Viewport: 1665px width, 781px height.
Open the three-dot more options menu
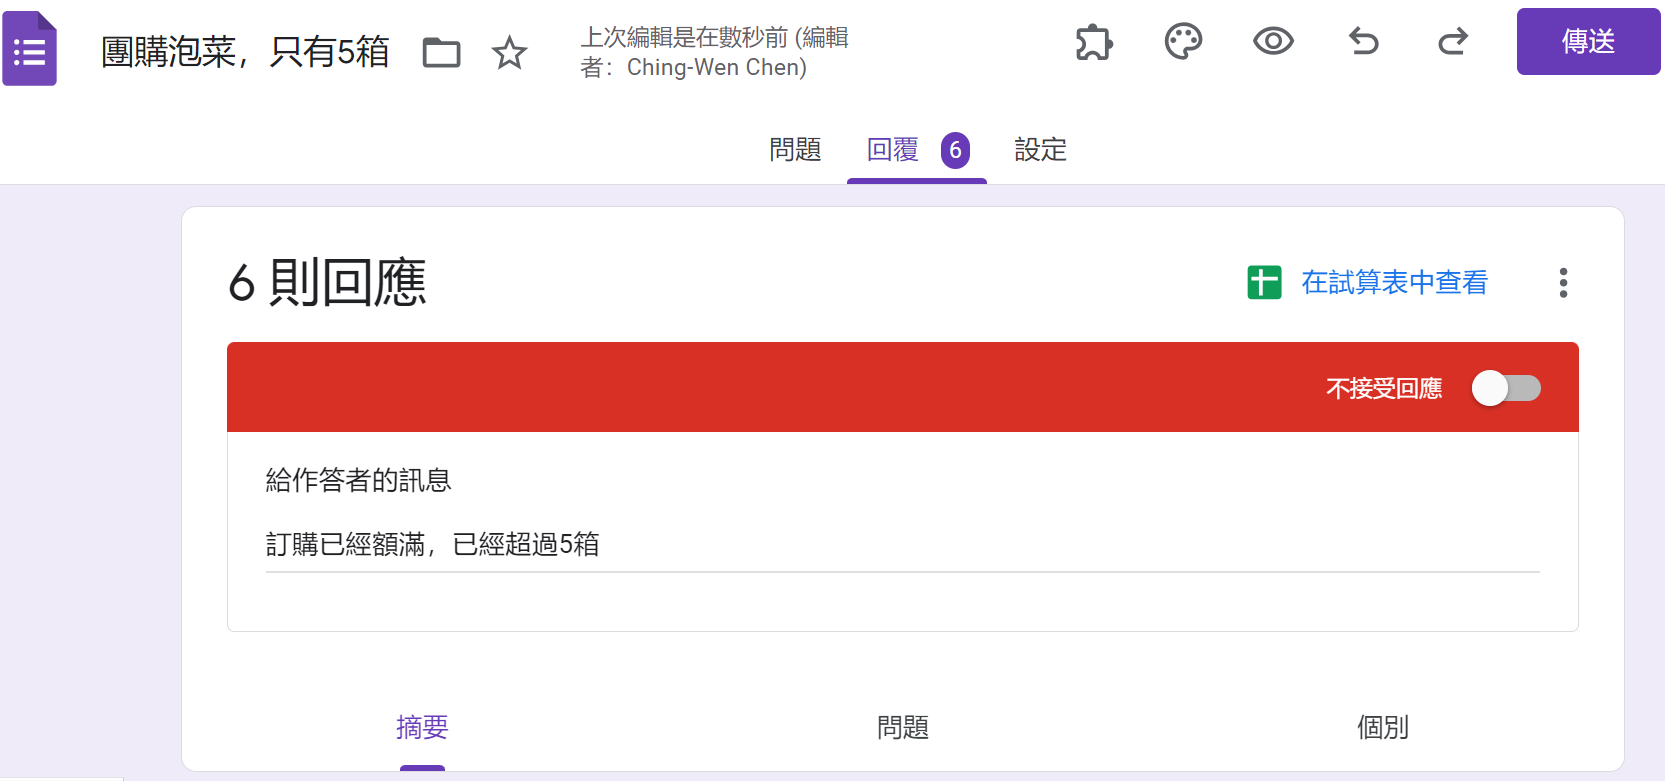[1563, 283]
